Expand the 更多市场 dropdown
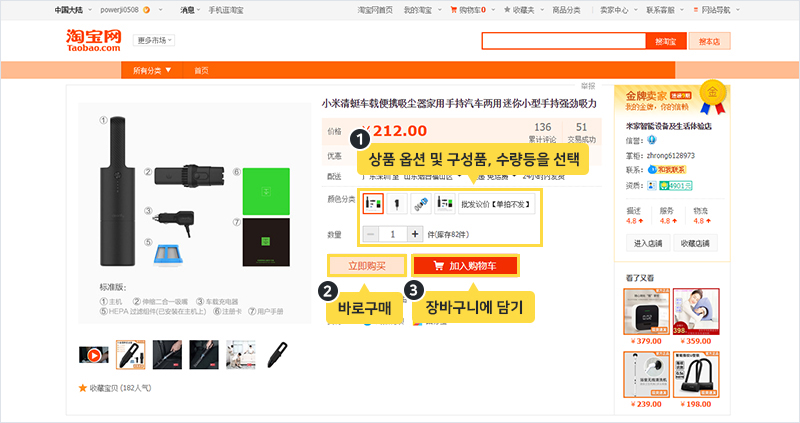800x423 pixels. click(154, 40)
